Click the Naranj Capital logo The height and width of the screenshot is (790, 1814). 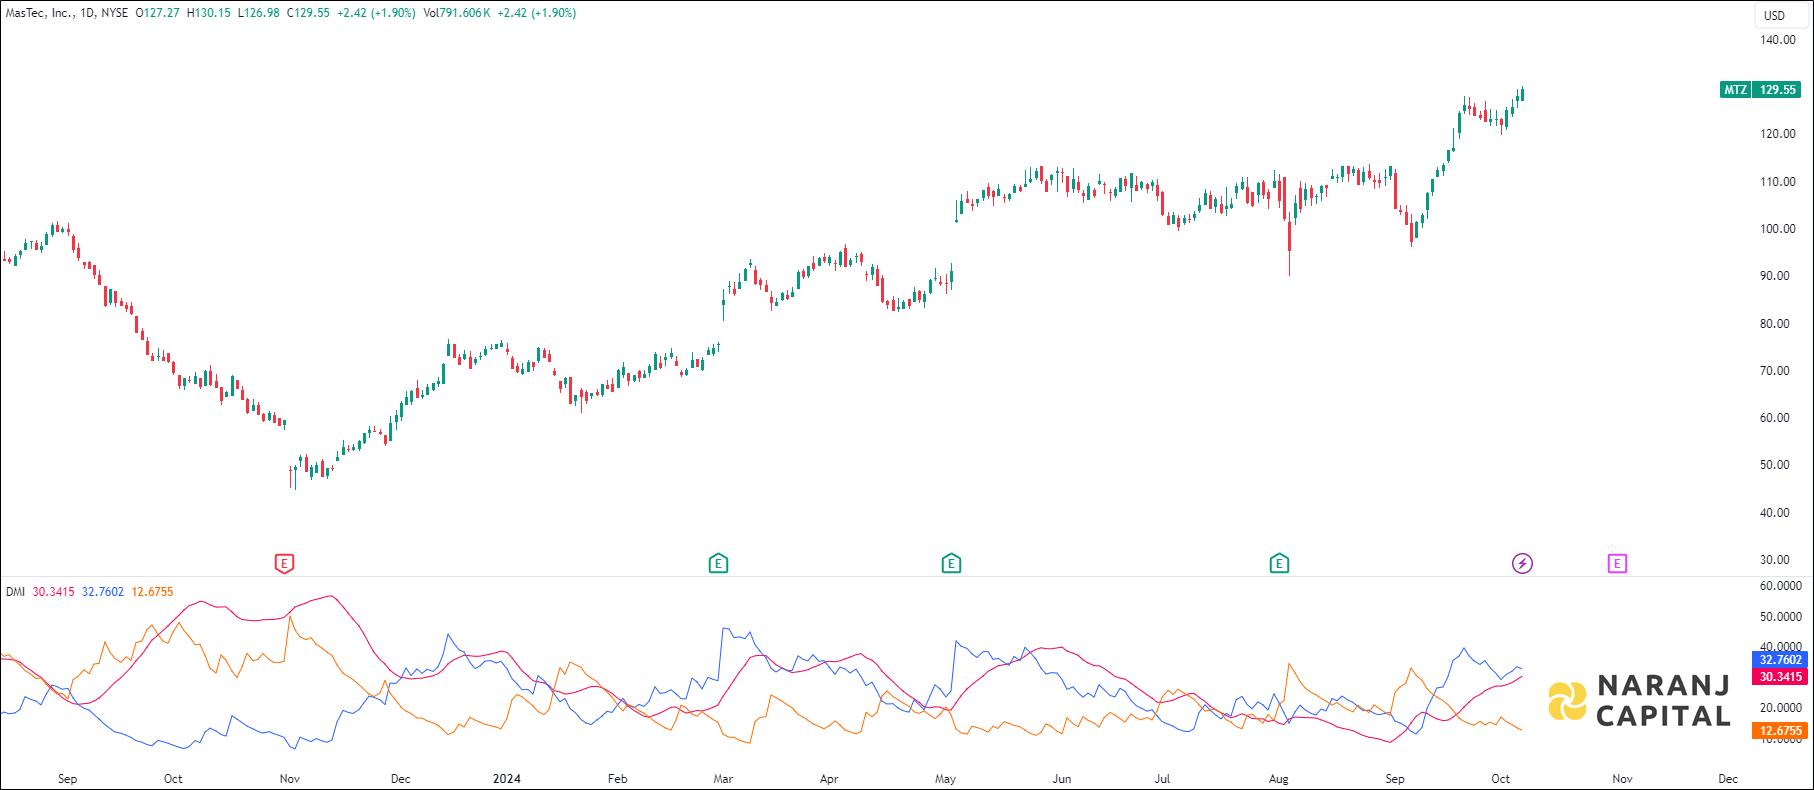1639,700
